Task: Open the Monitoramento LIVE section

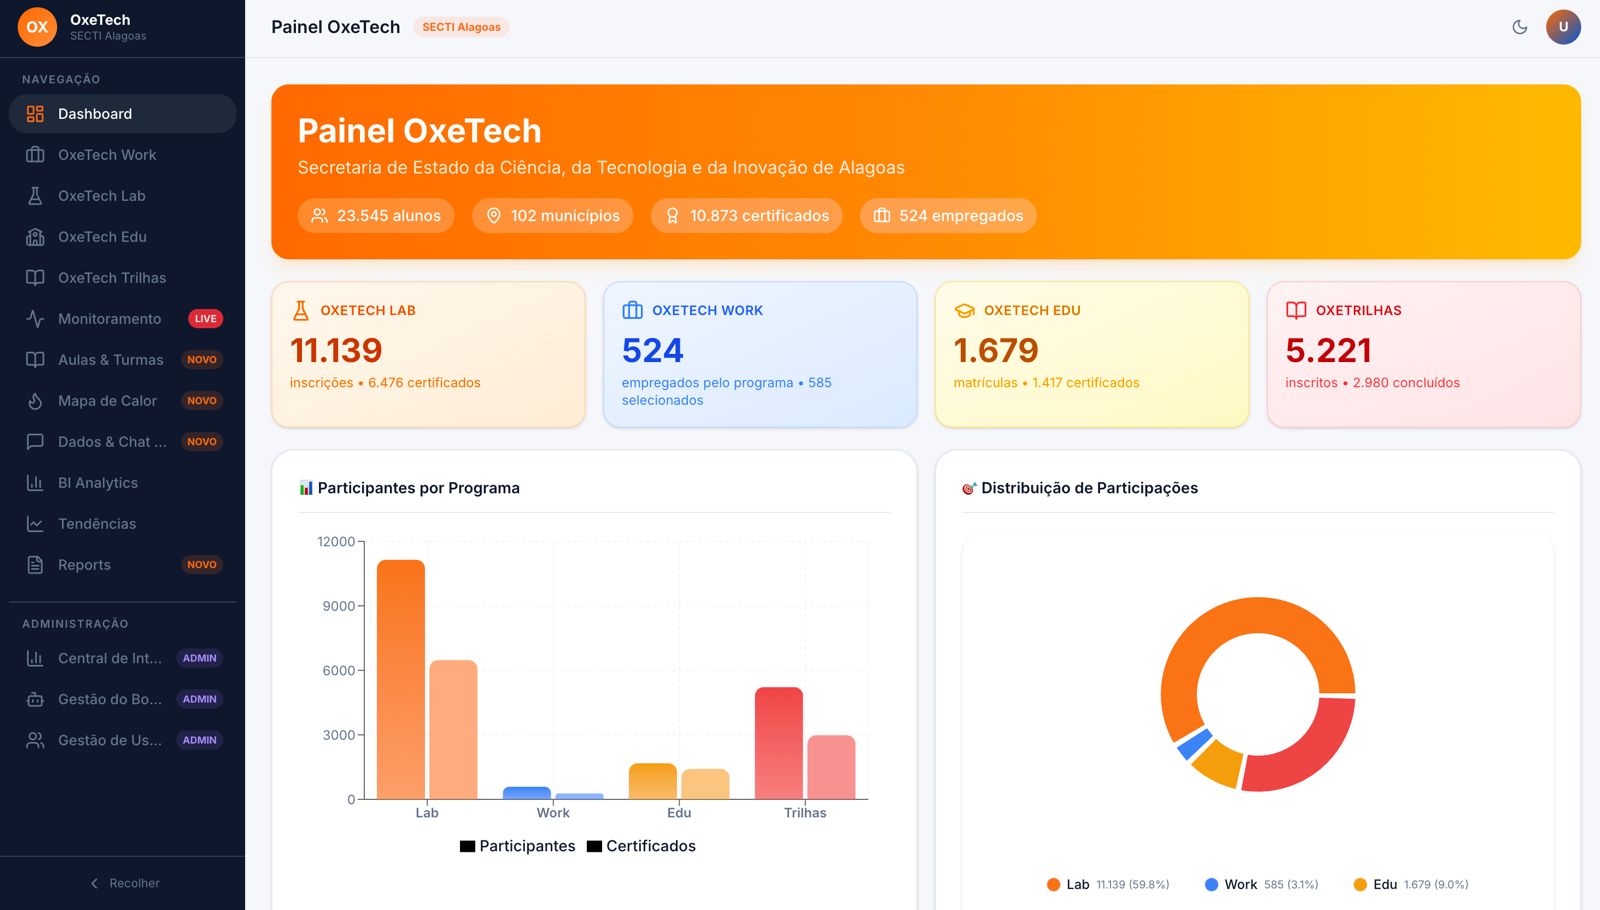Action: tap(108, 319)
